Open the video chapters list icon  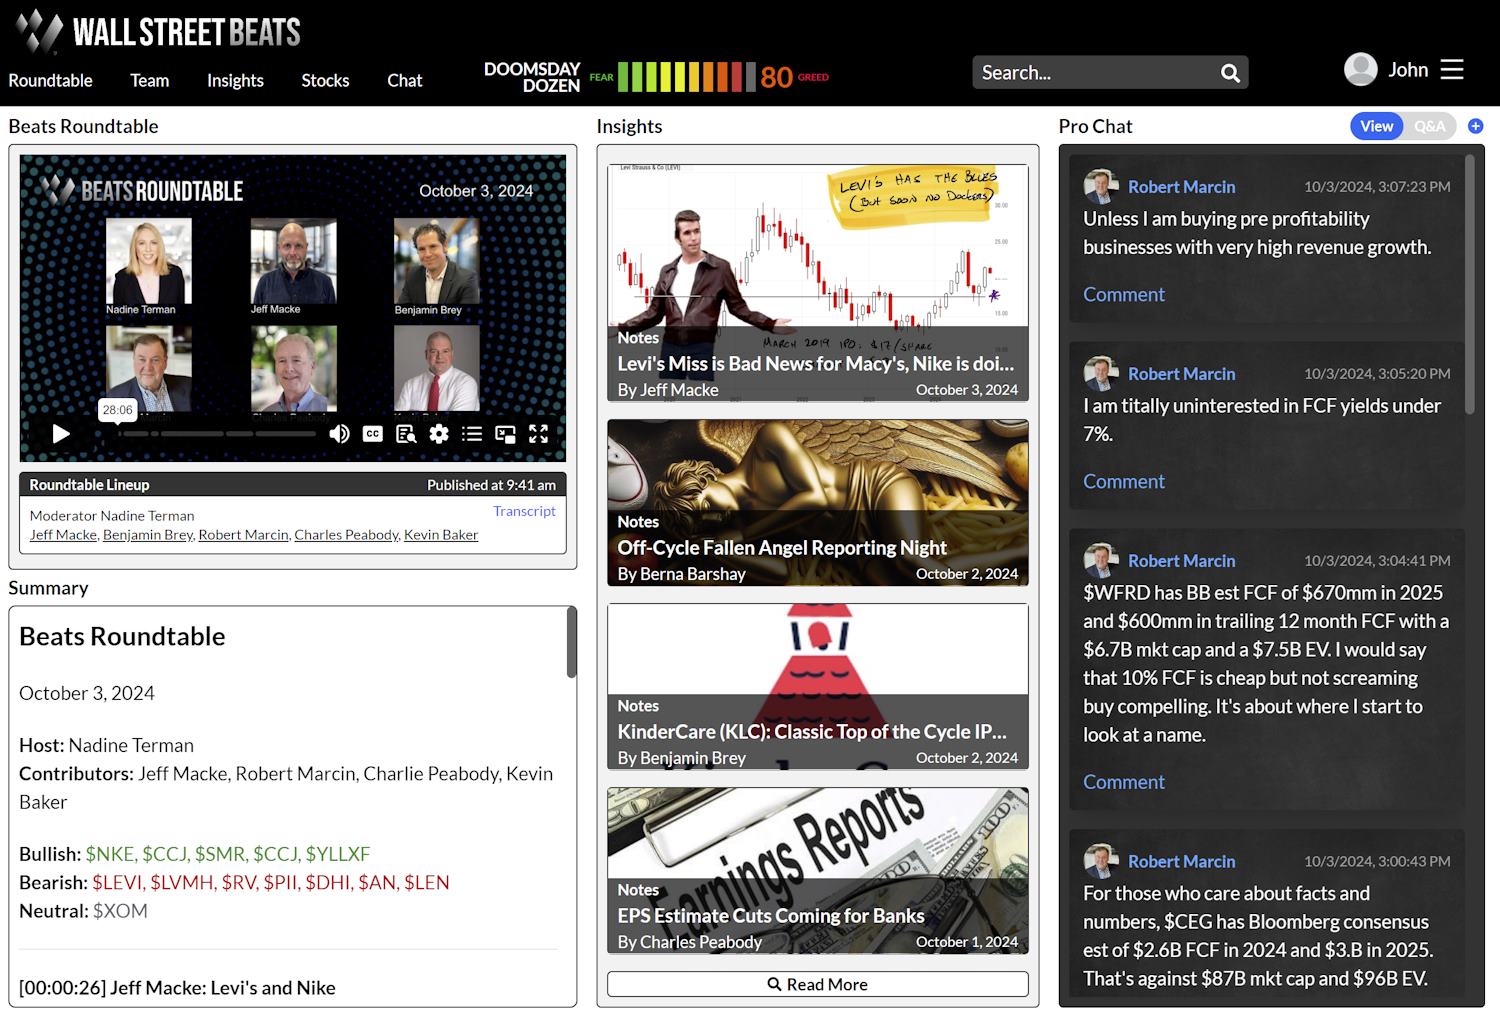472,434
